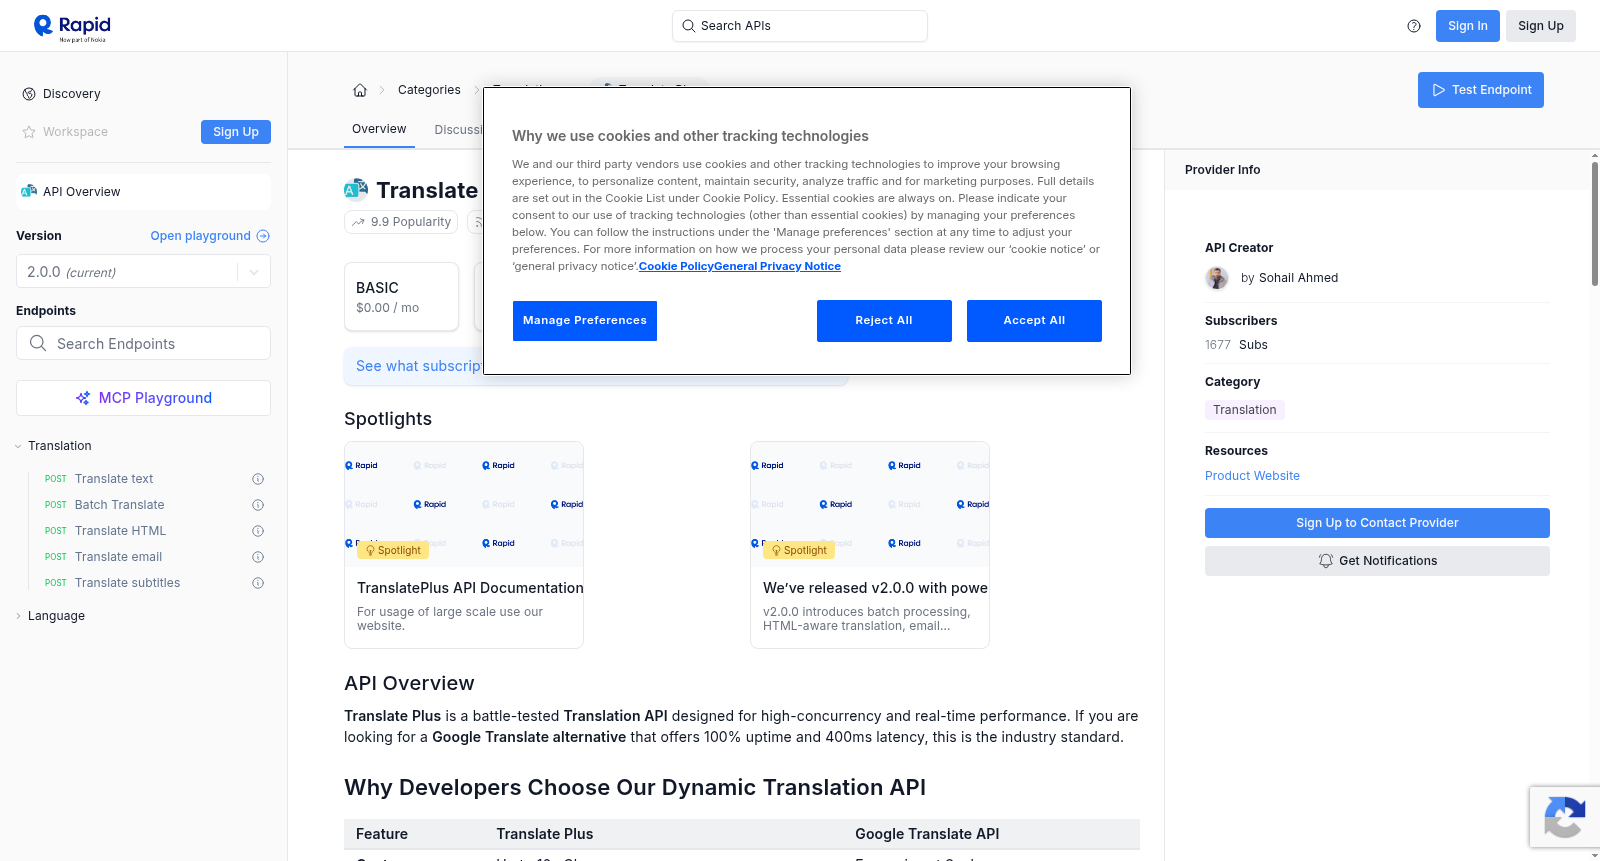Image resolution: width=1600 pixels, height=861 pixels.
Task: Collapse the Translation endpoint group
Action: [x=18, y=446]
